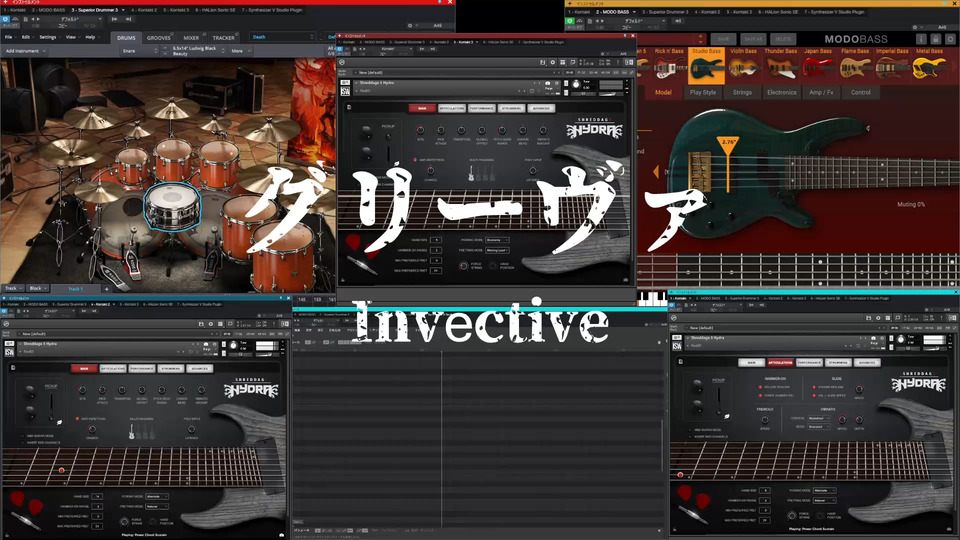Select Rick n' Bass model thumbnail
Image resolution: width=960 pixels, height=540 pixels.
point(669,65)
